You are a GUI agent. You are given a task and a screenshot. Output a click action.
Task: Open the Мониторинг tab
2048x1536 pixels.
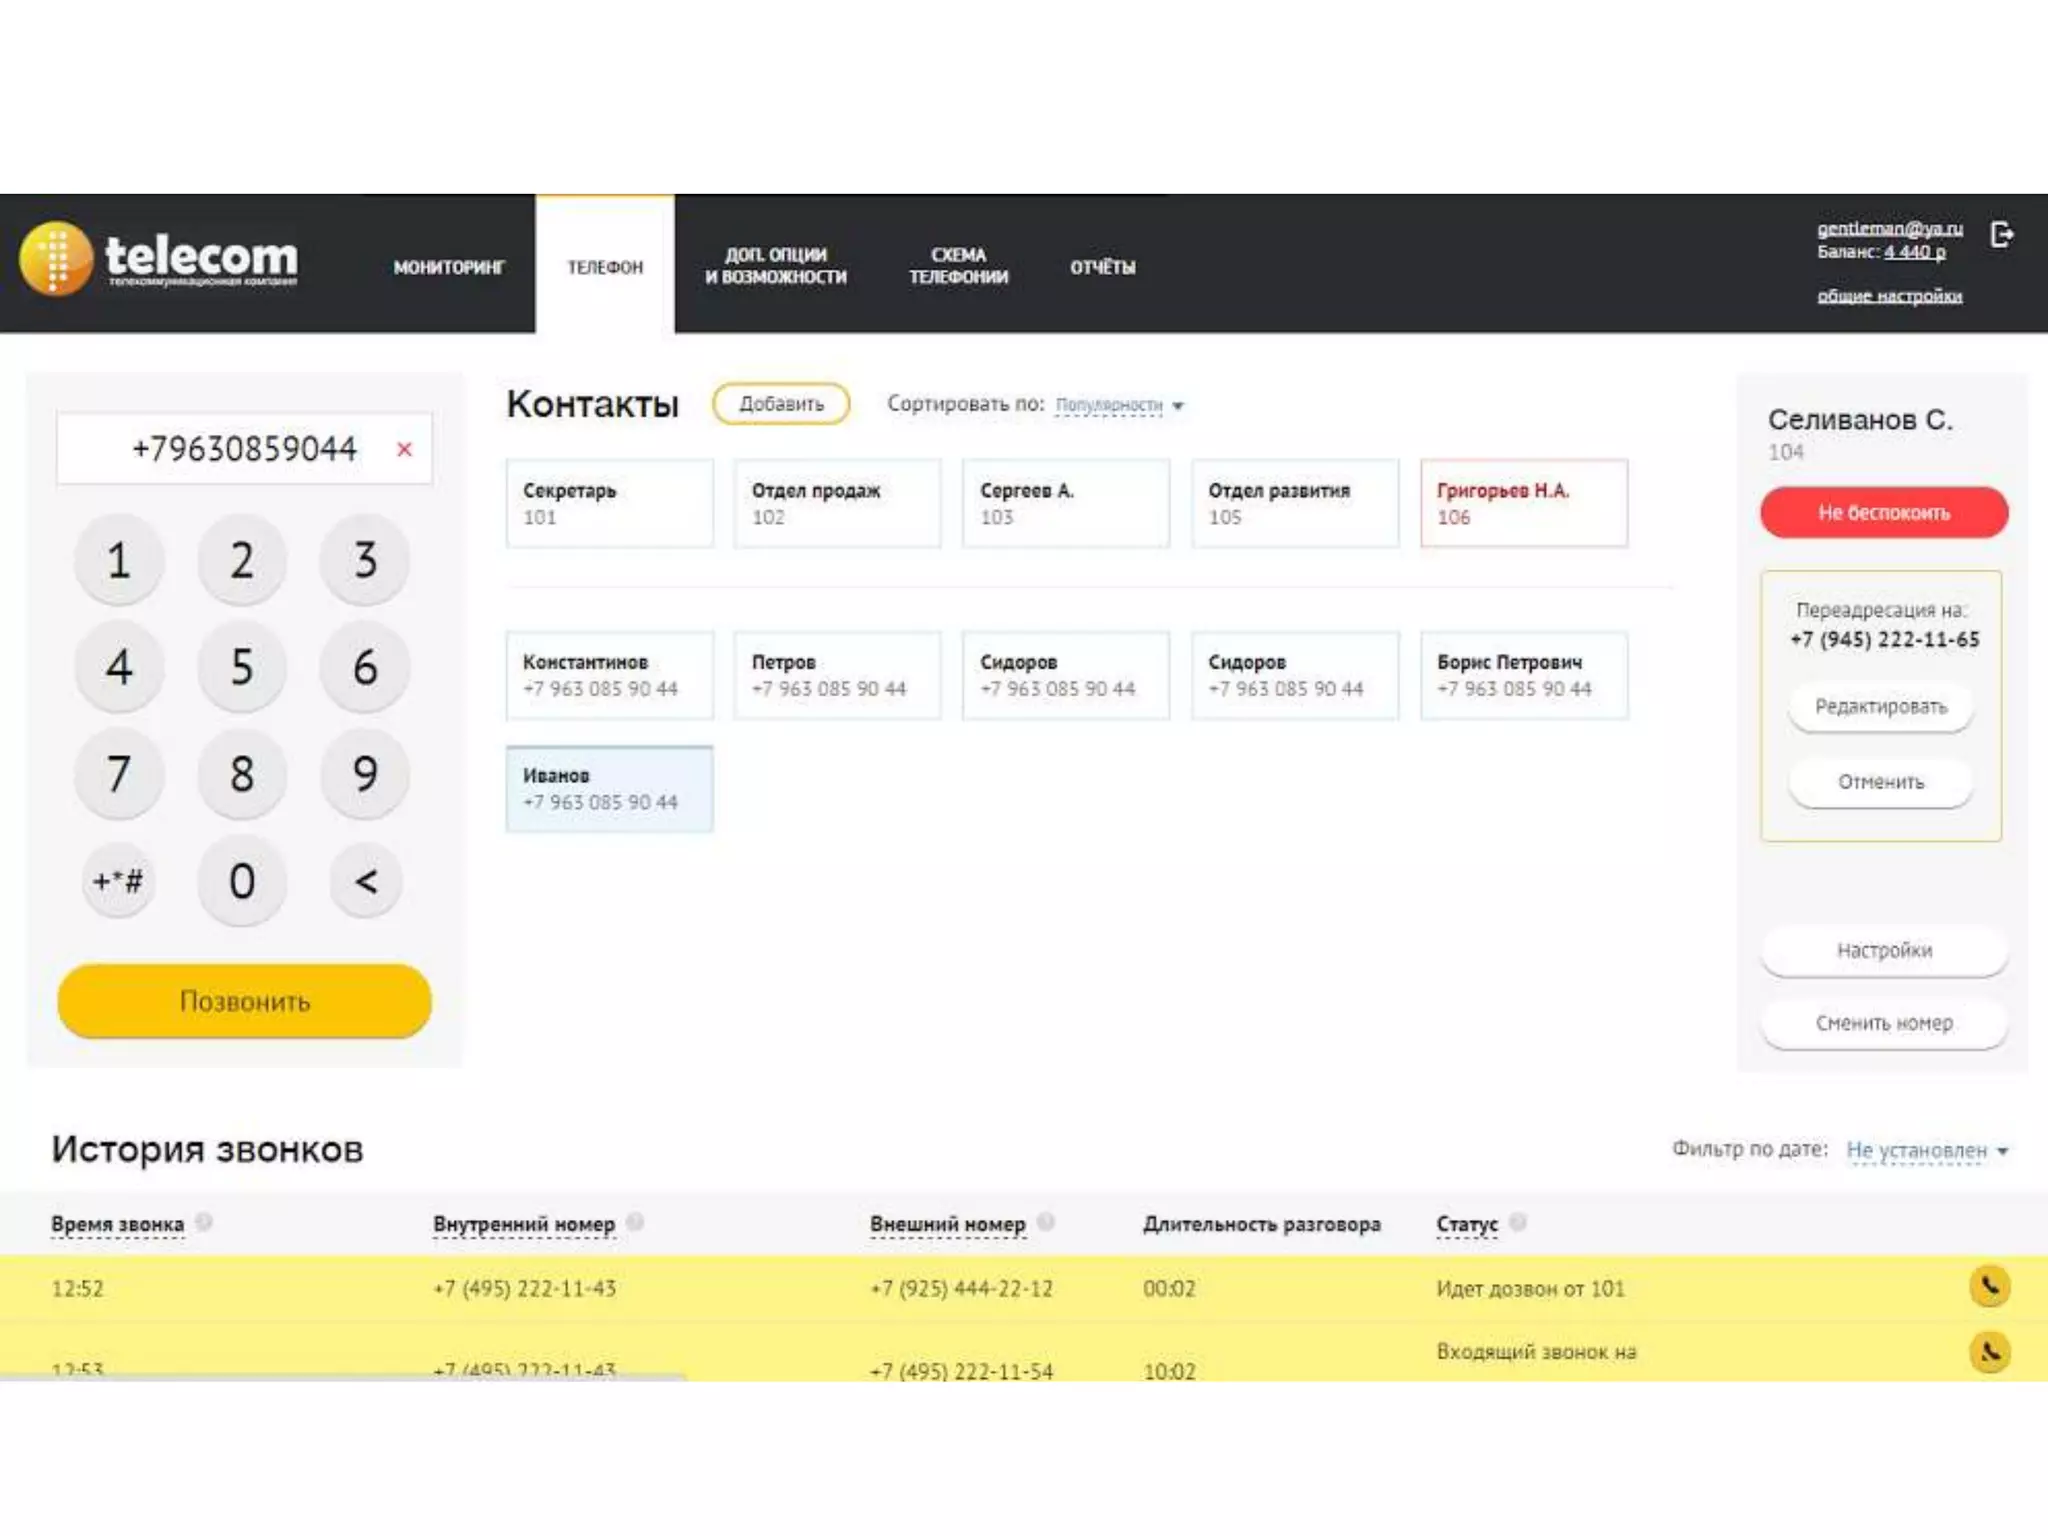448,267
